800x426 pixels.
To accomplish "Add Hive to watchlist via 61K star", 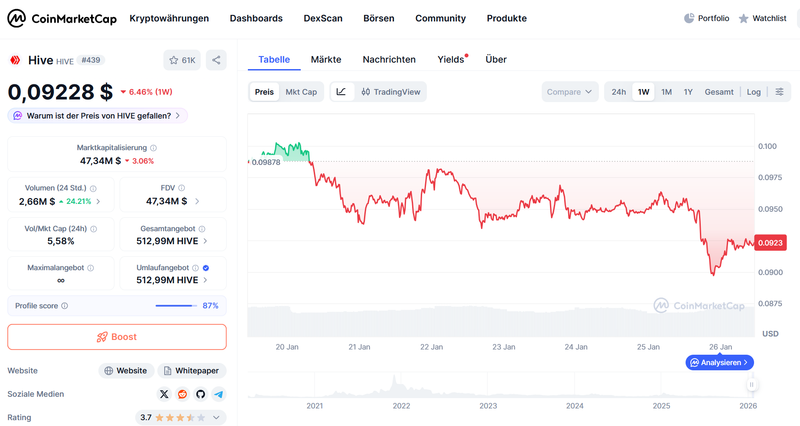I will click(x=181, y=60).
